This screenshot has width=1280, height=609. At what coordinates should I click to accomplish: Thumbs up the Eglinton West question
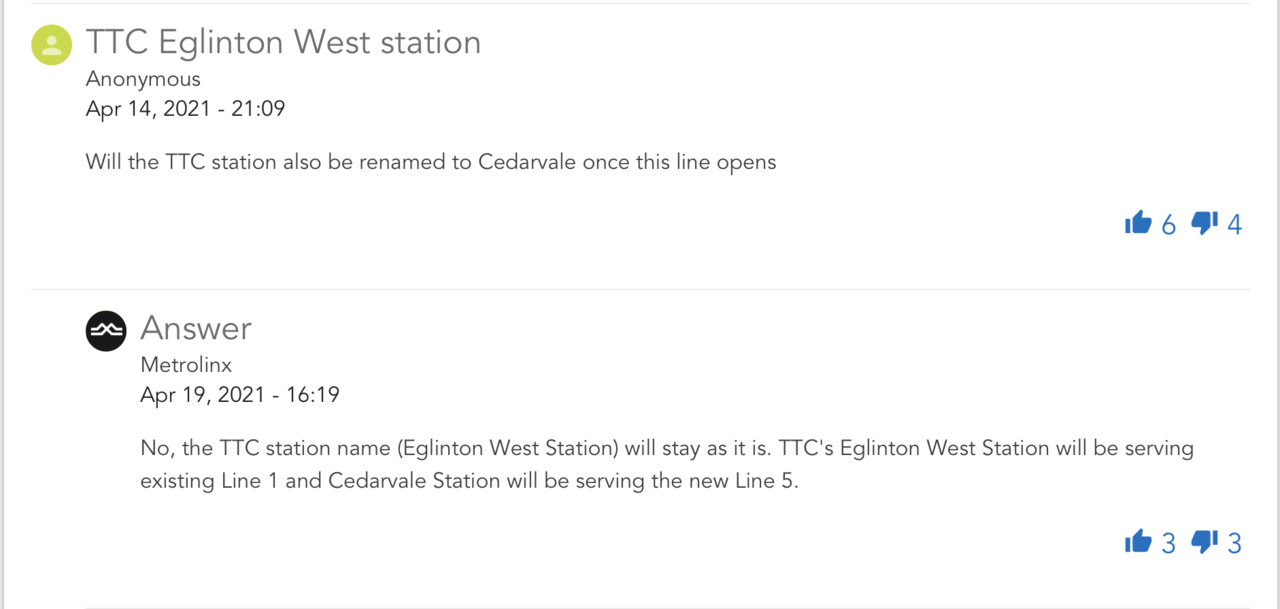pyautogui.click(x=1138, y=223)
